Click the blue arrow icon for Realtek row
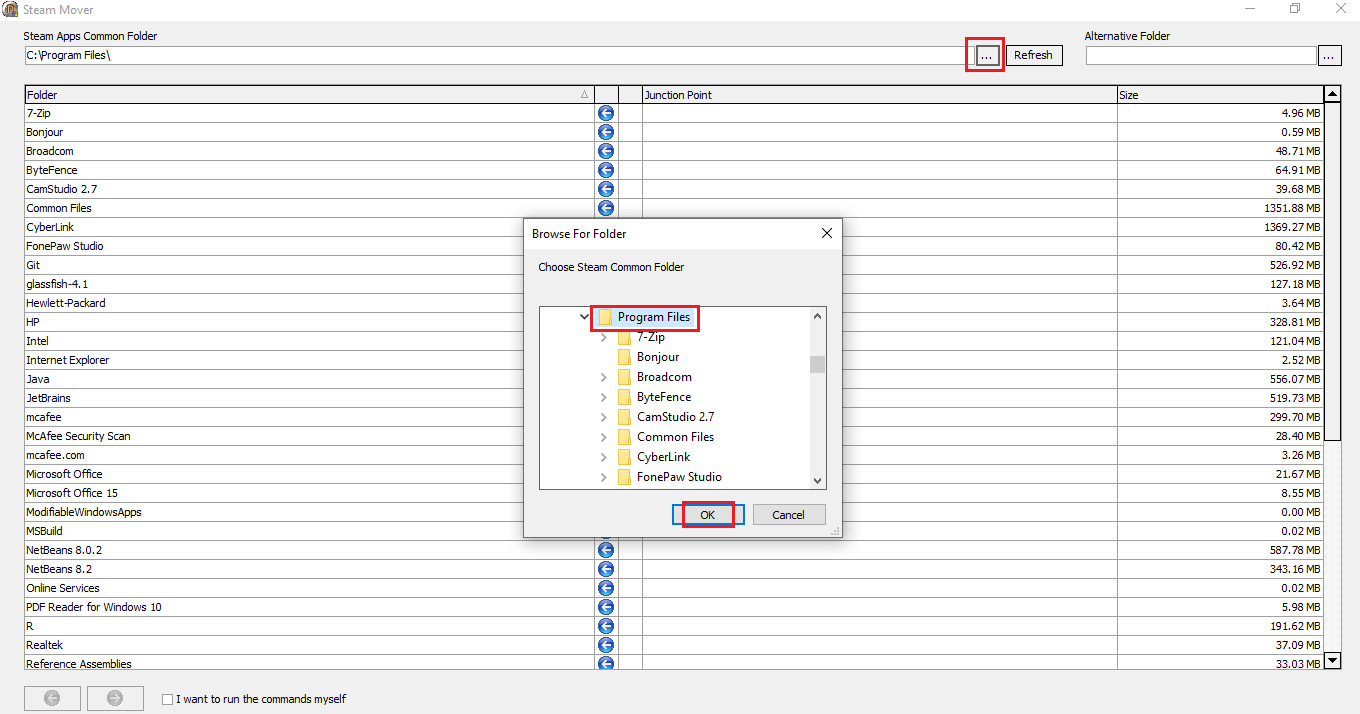Screen dimensions: 1360x714 (606, 645)
